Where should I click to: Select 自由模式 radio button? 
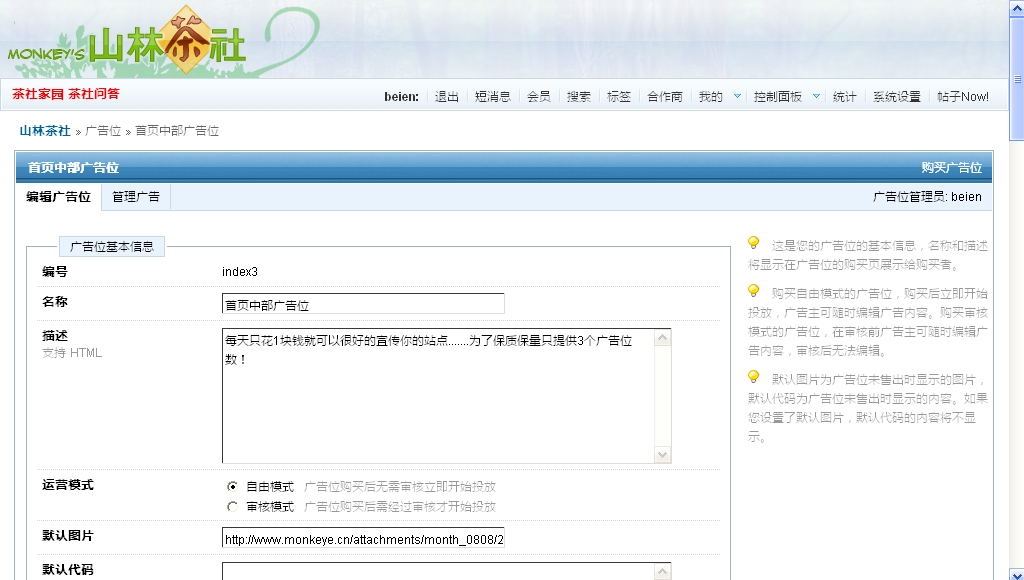pyautogui.click(x=232, y=487)
